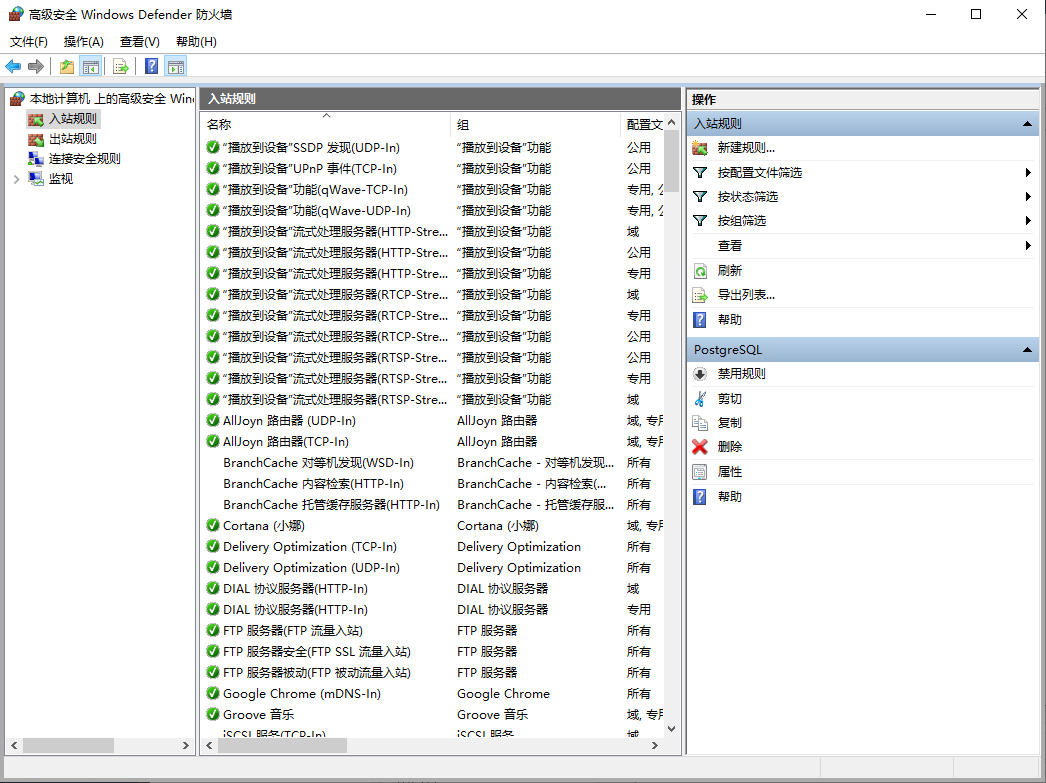This screenshot has height=783, width=1046.
Task: Collapse the PostgreSQL actions section
Action: click(1027, 350)
